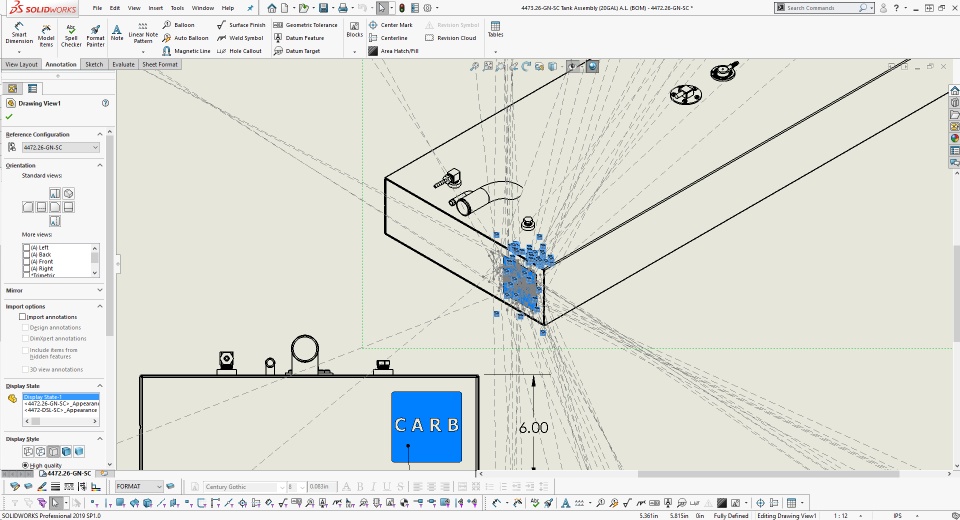Click the Linear Note Pattern tool
Screen dimensions: 960x520
click(x=143, y=34)
